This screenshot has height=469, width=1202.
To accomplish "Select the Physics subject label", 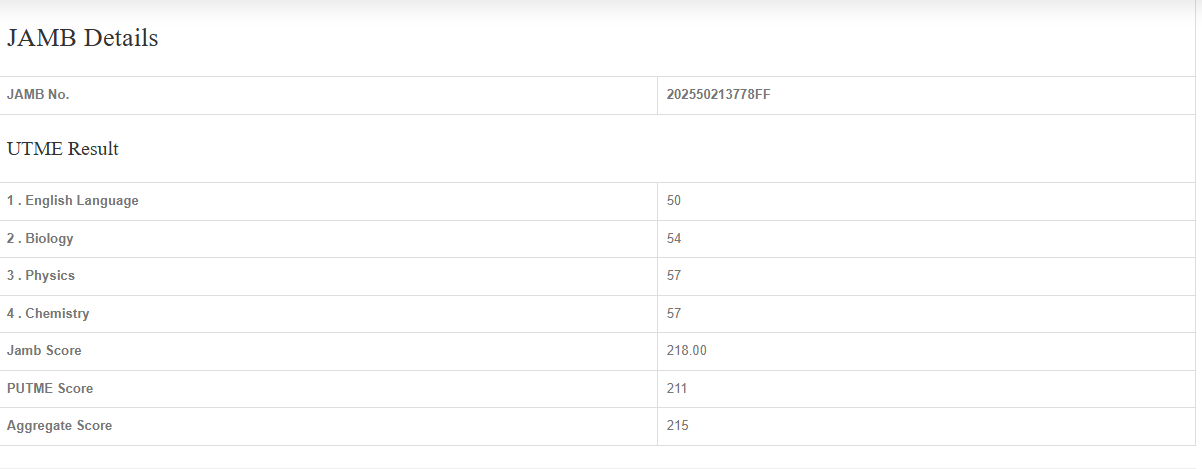I will point(41,276).
